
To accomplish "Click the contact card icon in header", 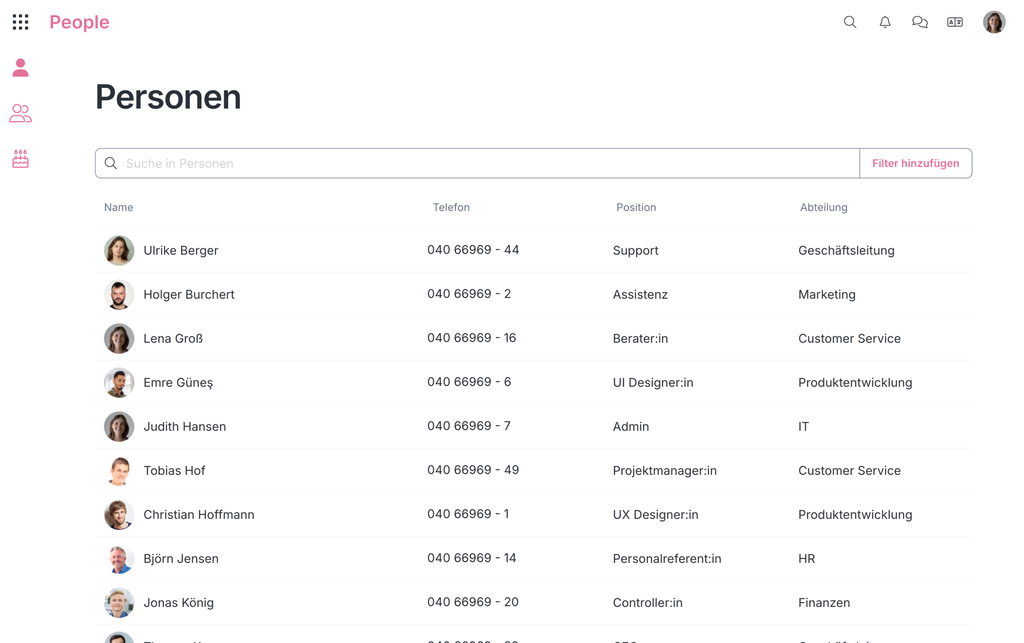I will tap(955, 22).
